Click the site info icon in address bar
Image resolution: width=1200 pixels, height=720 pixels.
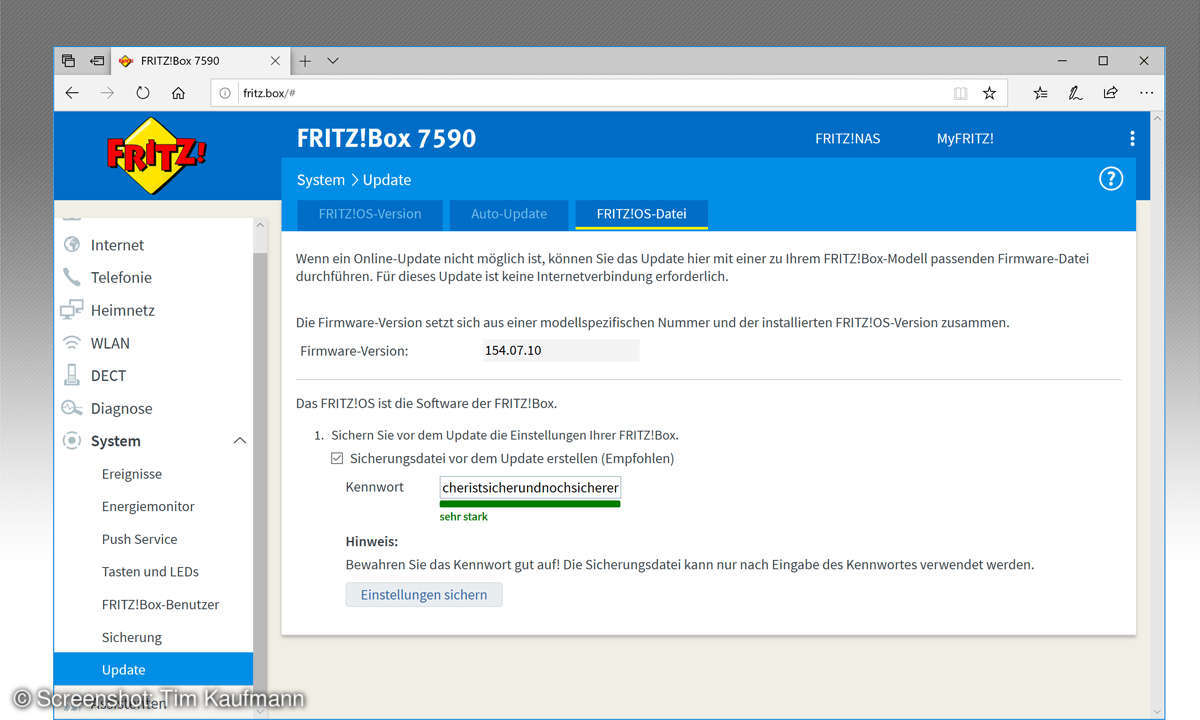225,93
